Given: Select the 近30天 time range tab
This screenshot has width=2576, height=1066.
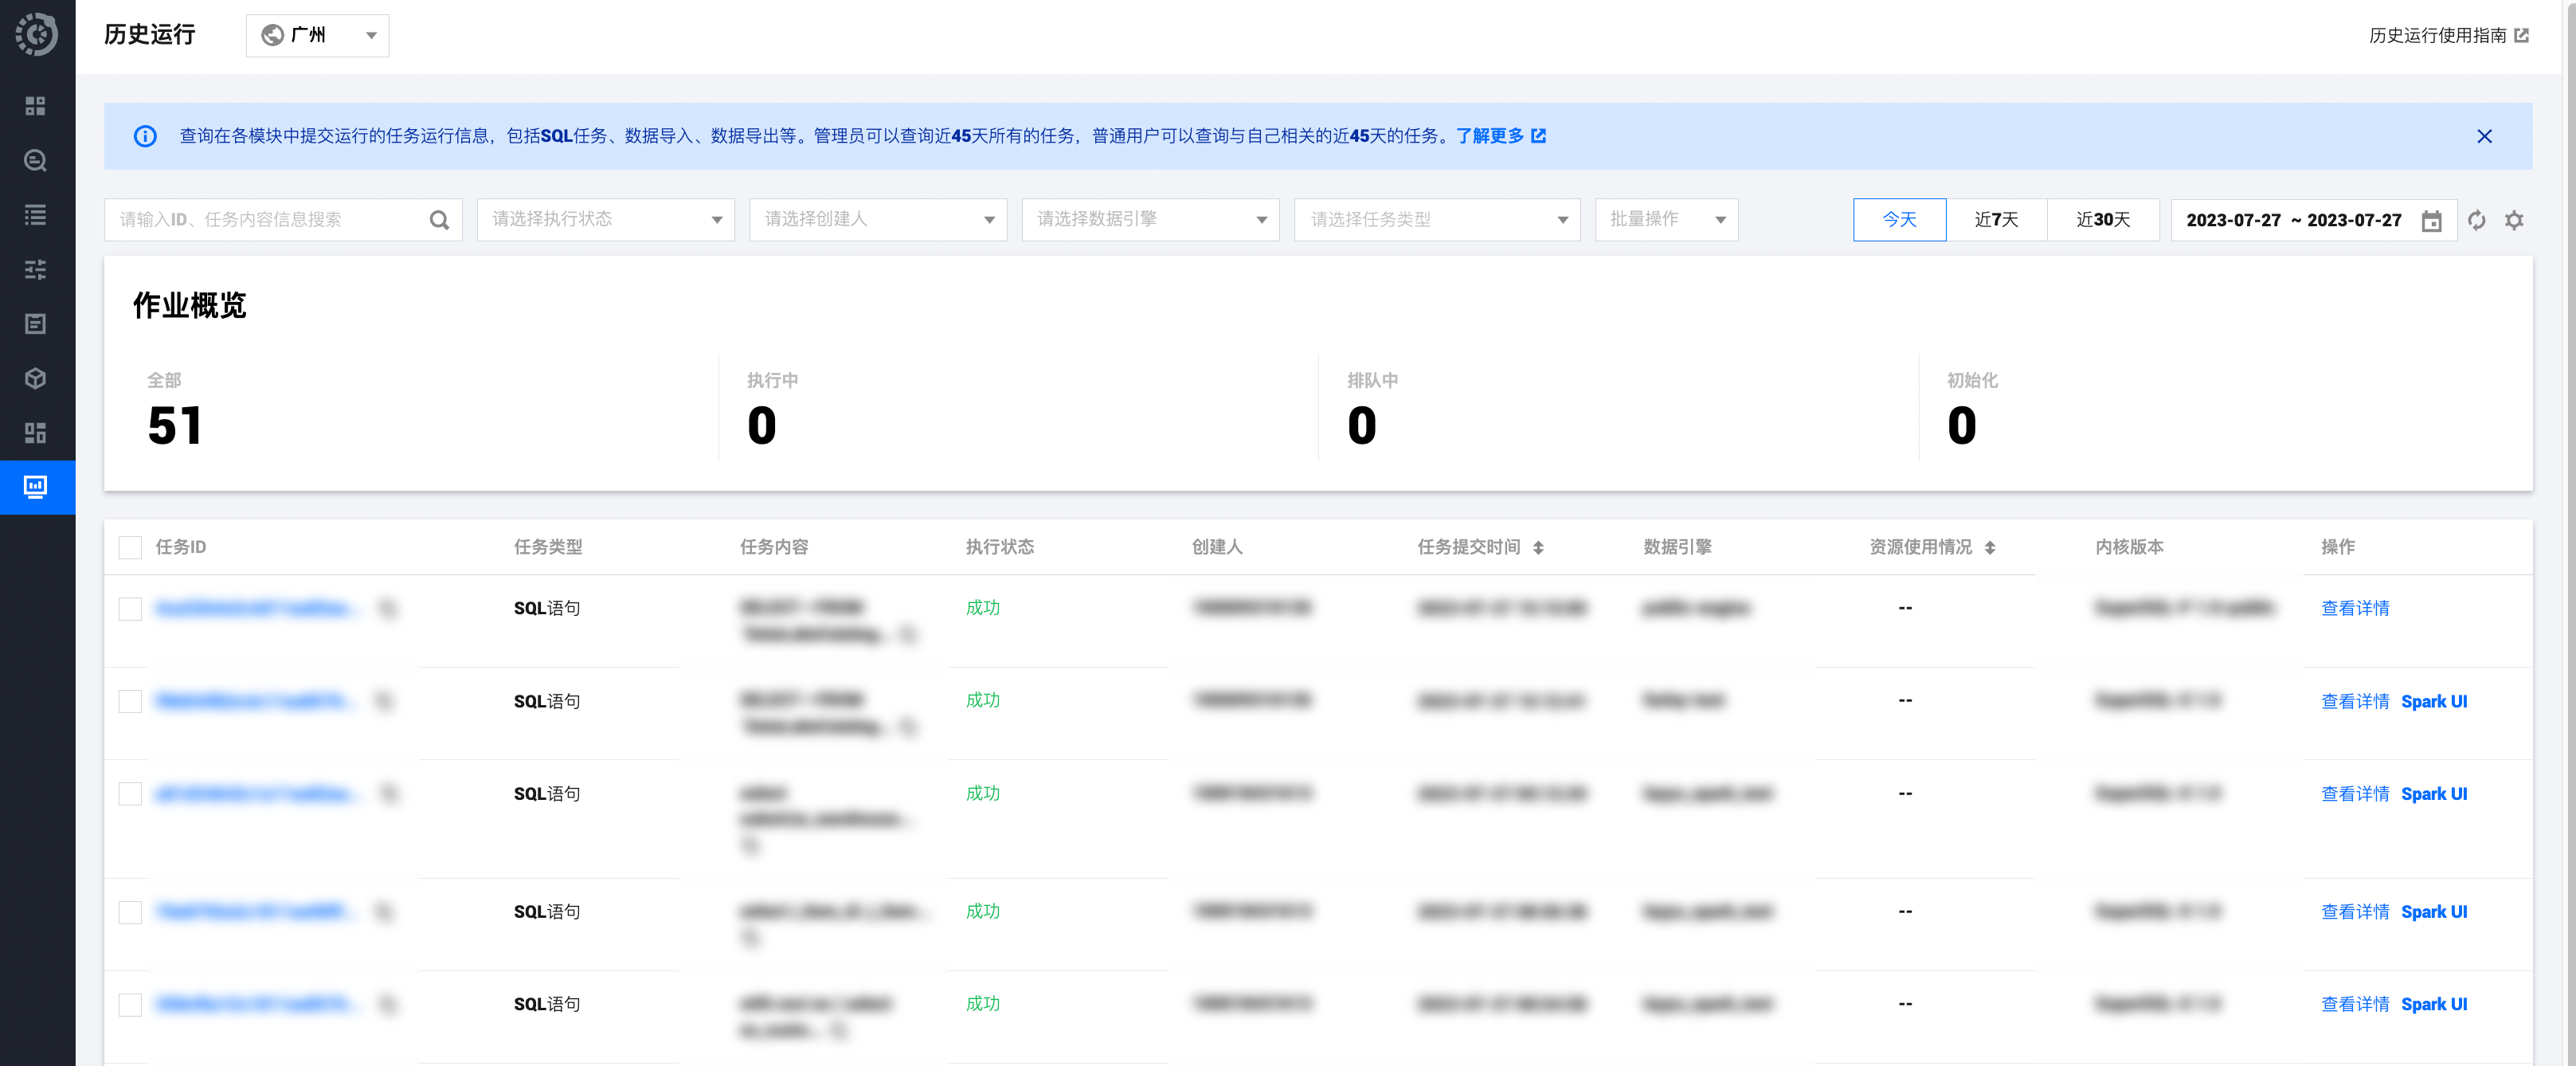Looking at the screenshot, I should click(x=2102, y=220).
